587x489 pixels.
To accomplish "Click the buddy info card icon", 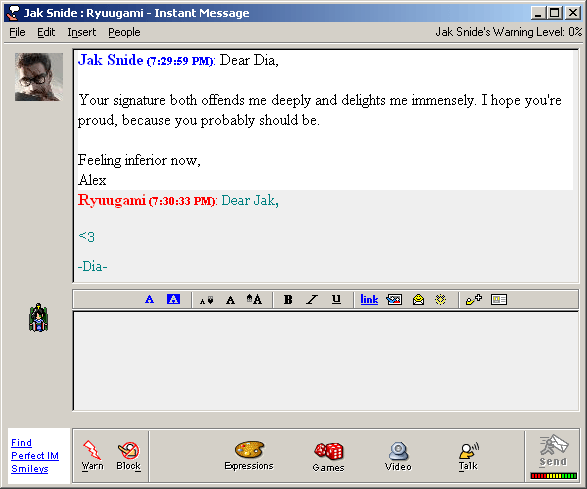I will (x=499, y=300).
